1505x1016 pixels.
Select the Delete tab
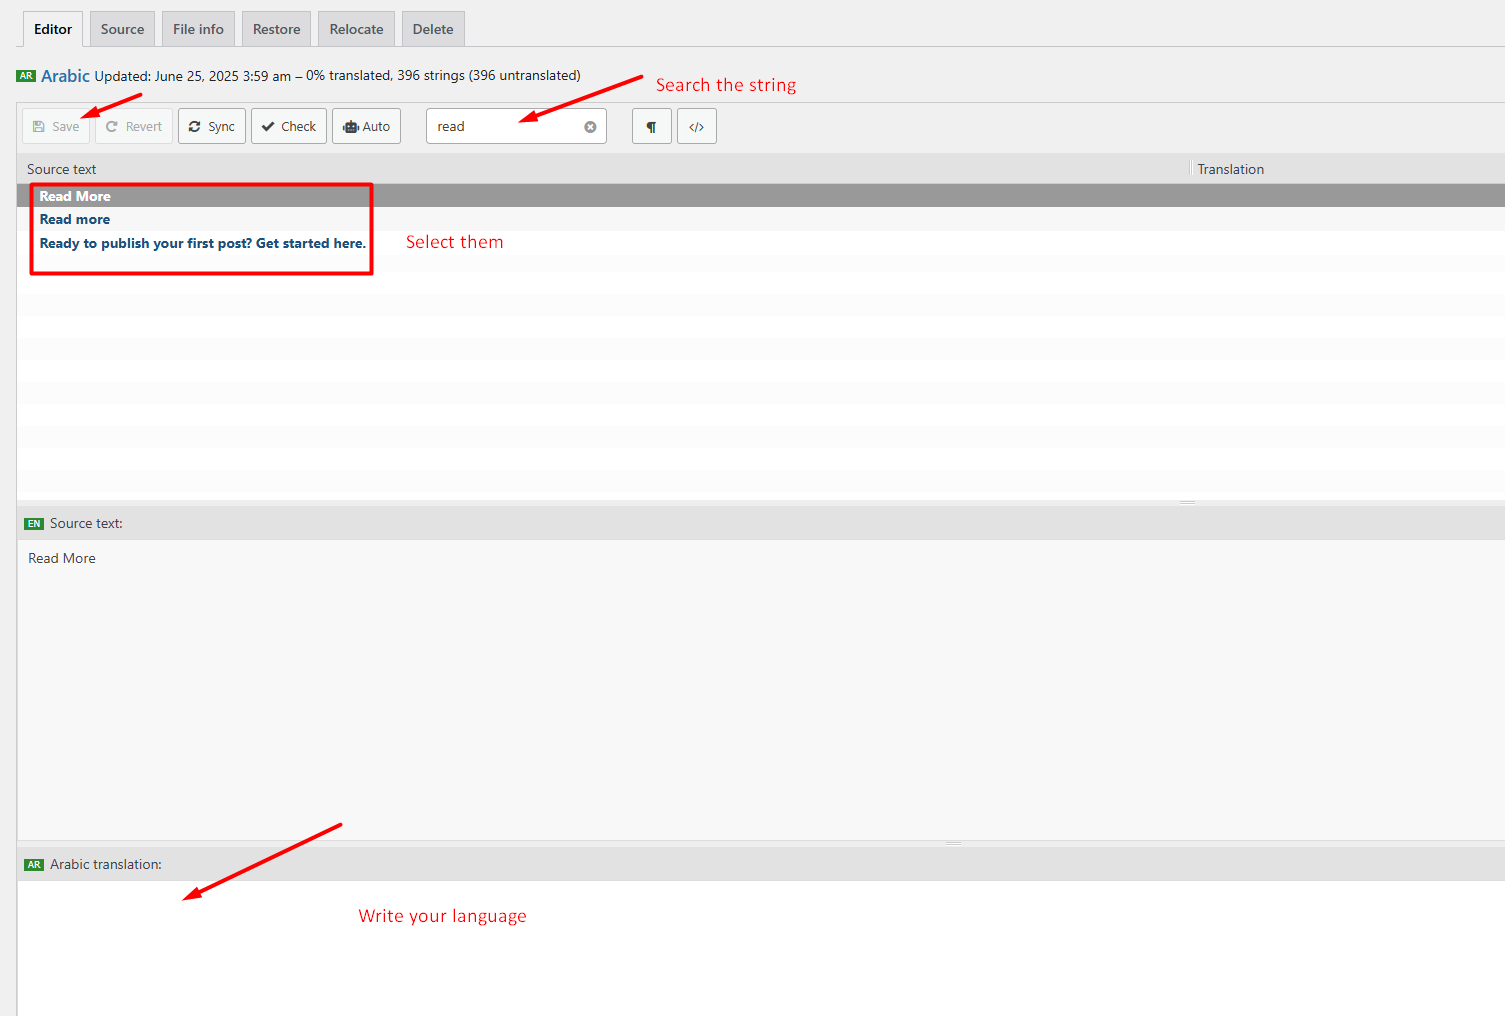click(433, 29)
